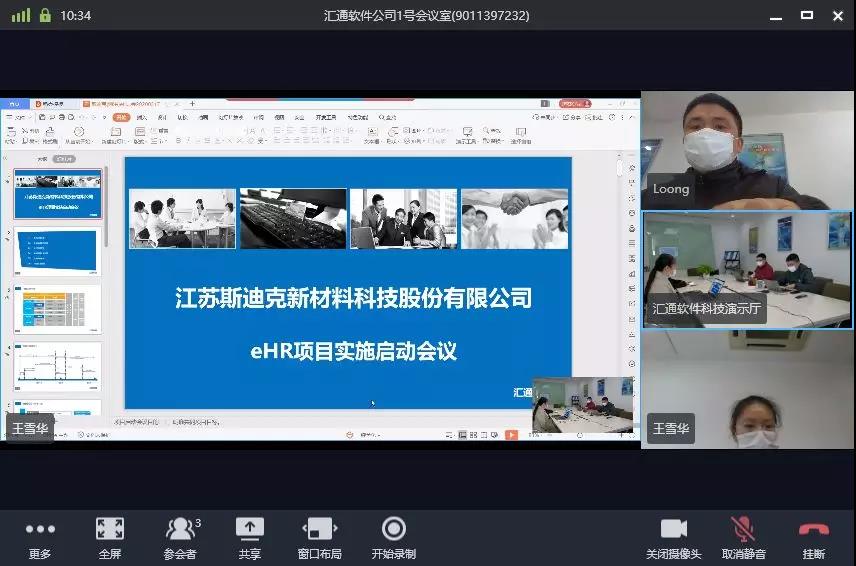Click 王雪华 name label on shared screen
856x566 pixels.
[30, 428]
